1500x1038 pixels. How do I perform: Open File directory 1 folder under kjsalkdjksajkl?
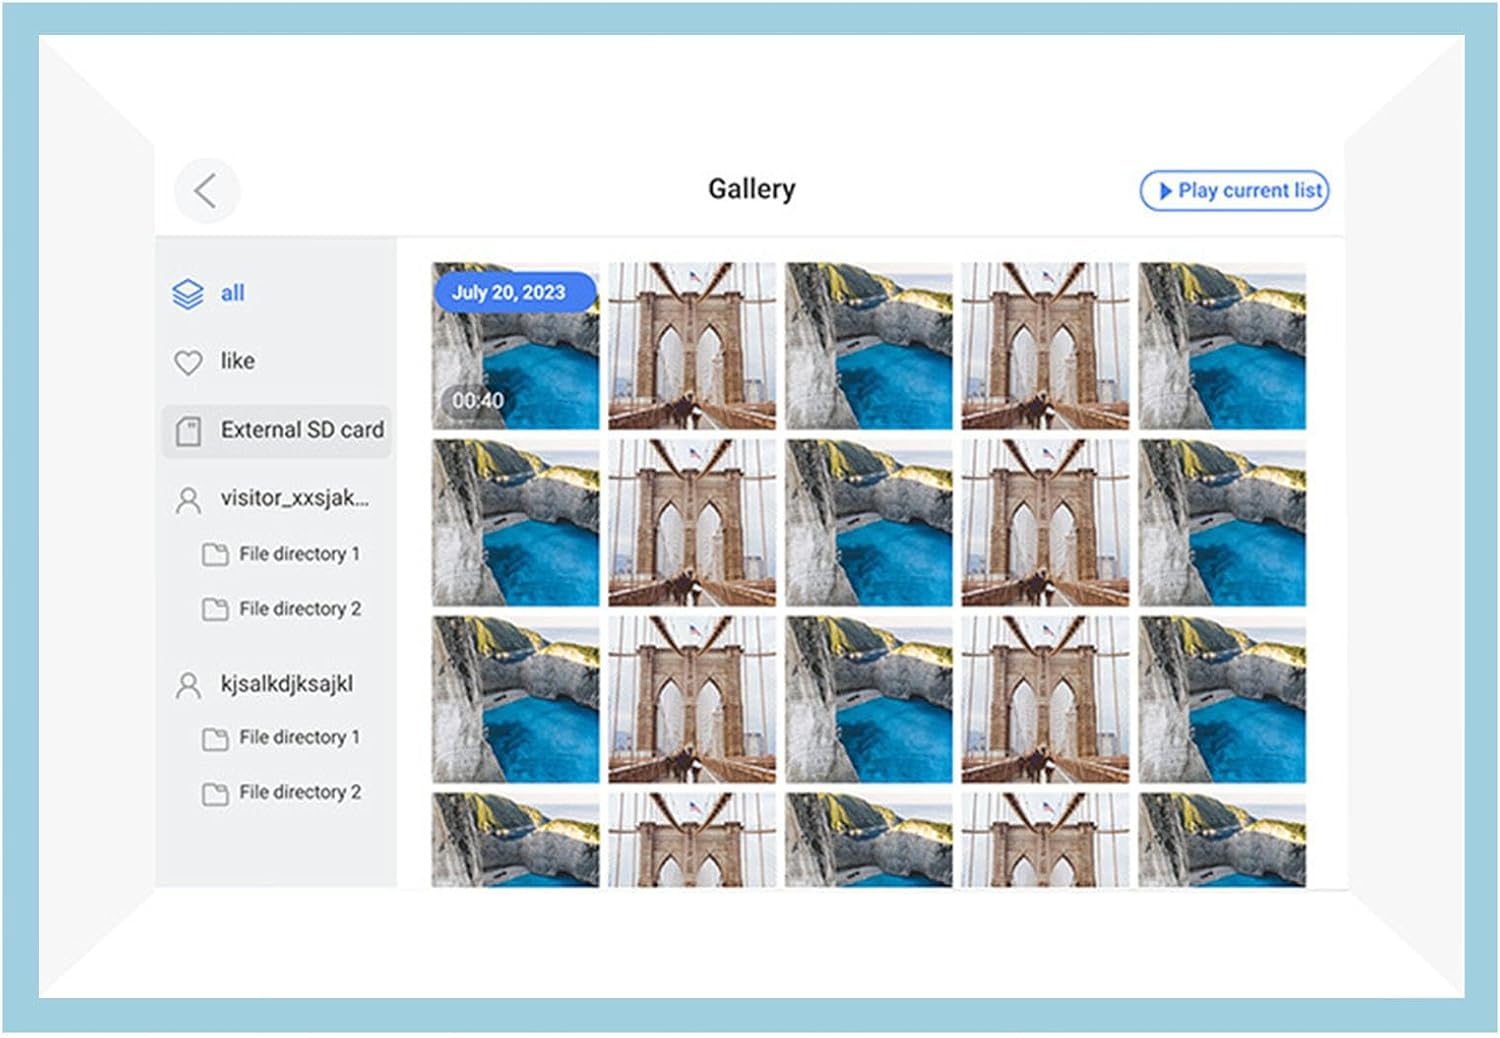tap(215, 739)
